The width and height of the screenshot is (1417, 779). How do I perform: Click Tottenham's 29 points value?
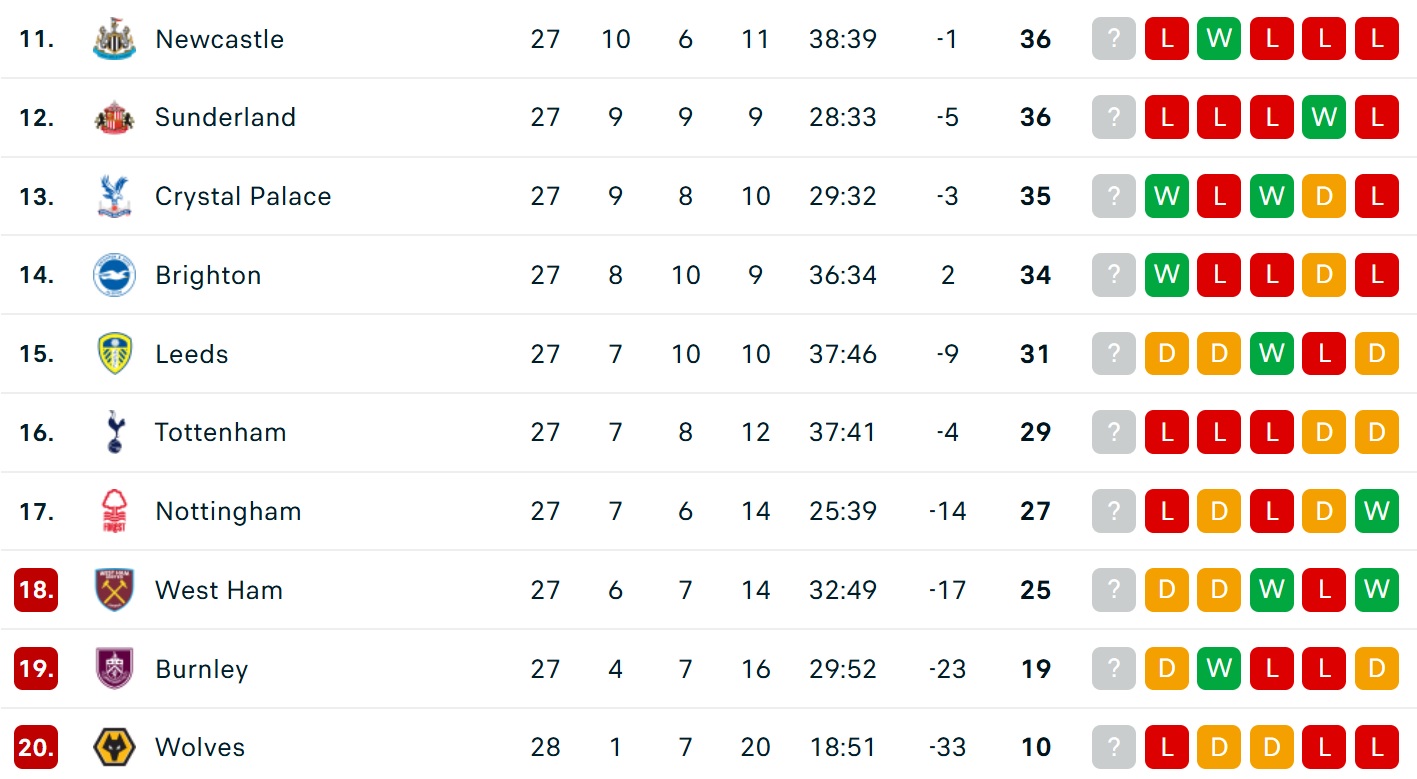click(1035, 432)
